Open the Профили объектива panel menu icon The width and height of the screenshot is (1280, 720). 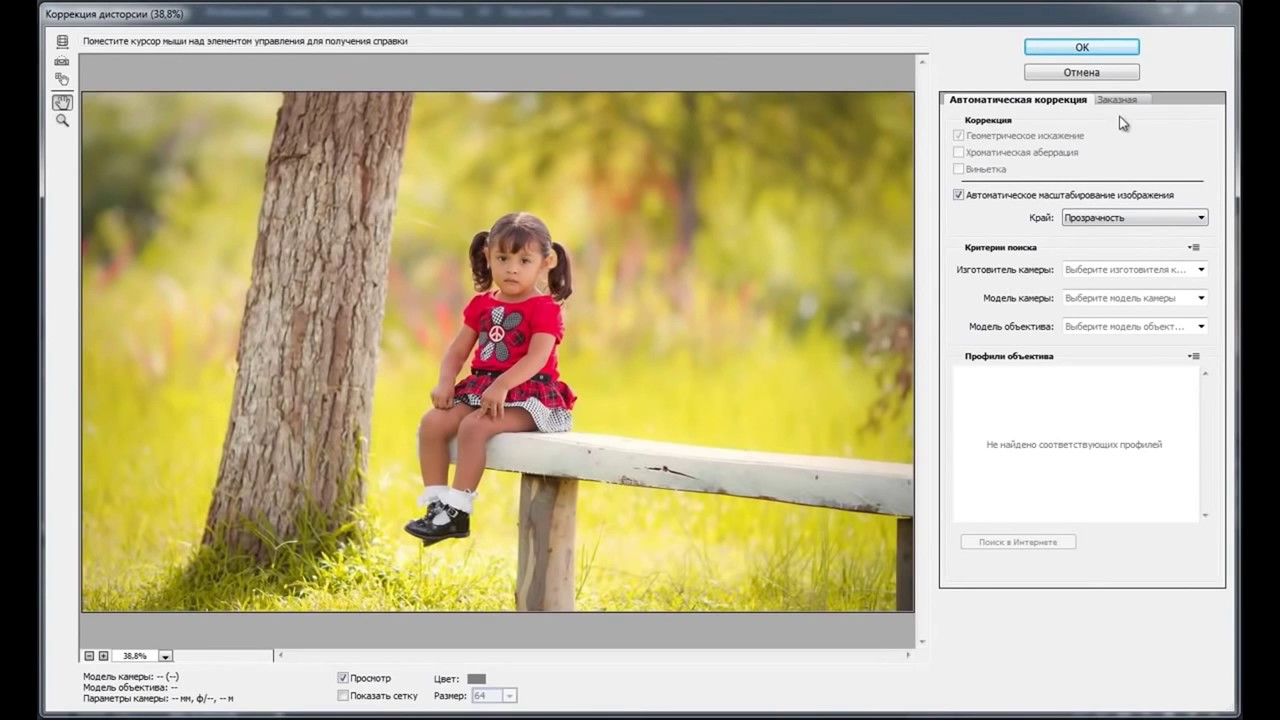coord(1194,356)
